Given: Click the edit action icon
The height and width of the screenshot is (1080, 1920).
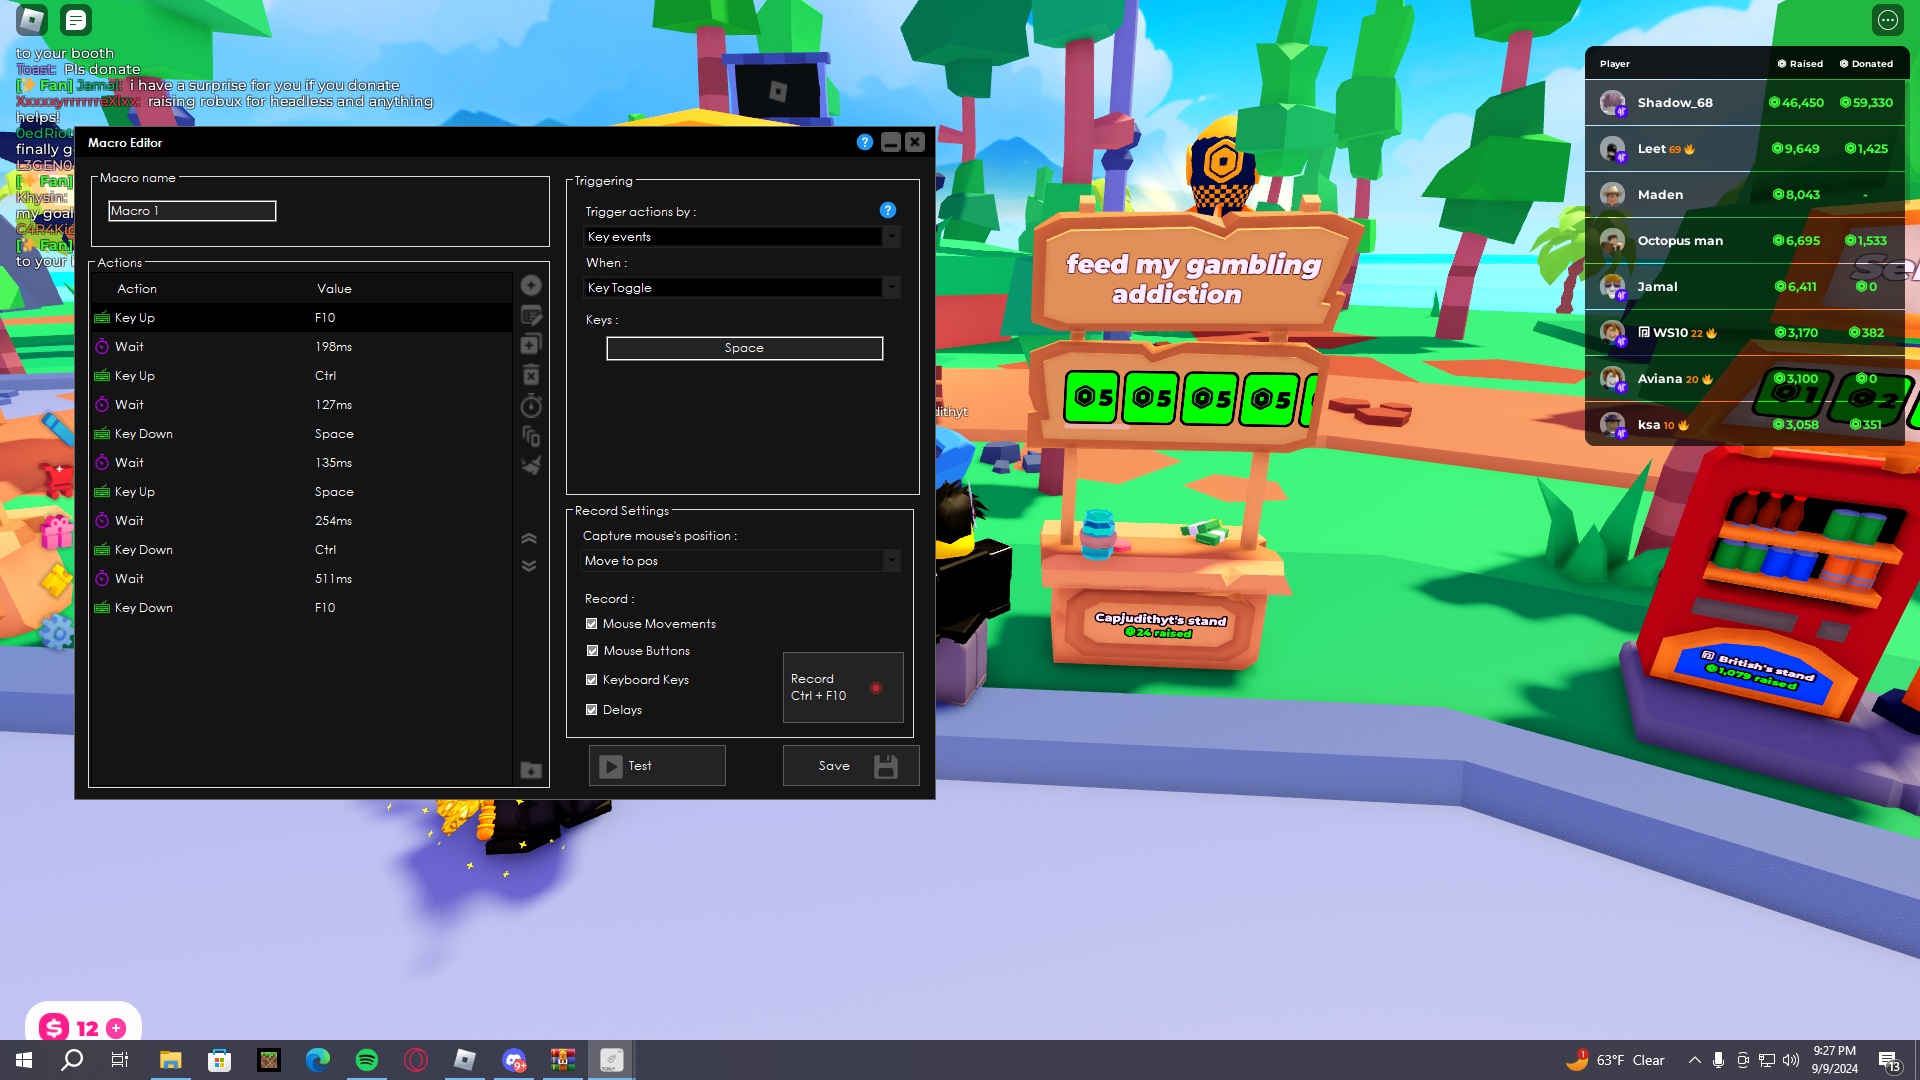Looking at the screenshot, I should (531, 316).
